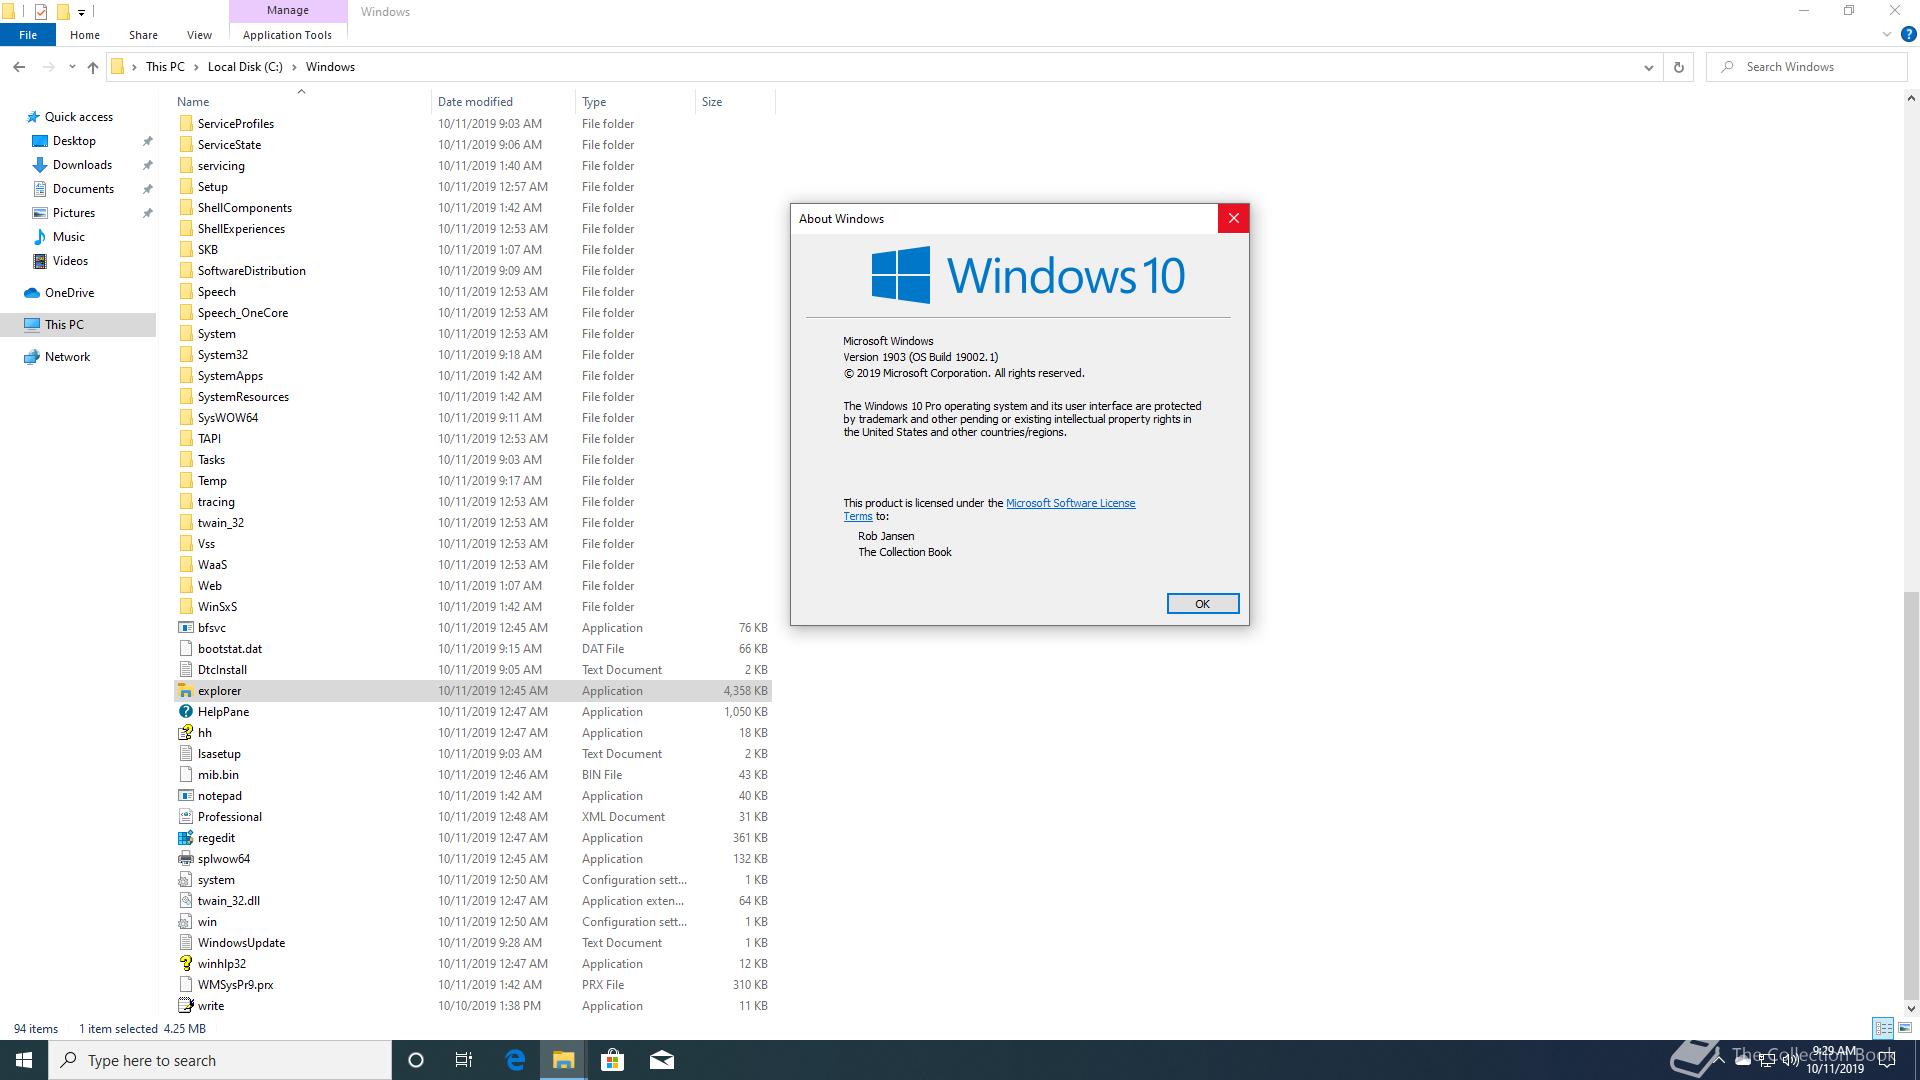Expand the Quick Access Toolbar customize dropdown
This screenshot has width=1920, height=1080.
coord(81,12)
